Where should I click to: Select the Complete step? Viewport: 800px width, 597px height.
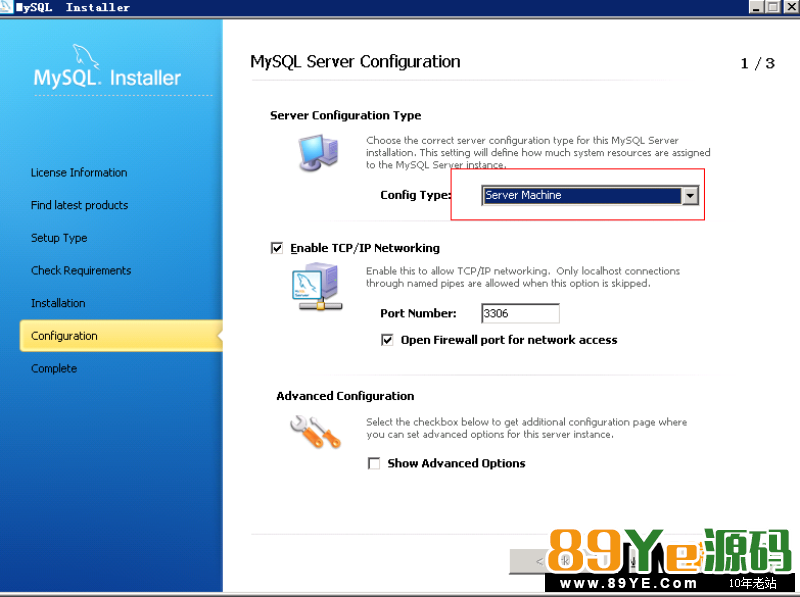click(54, 368)
